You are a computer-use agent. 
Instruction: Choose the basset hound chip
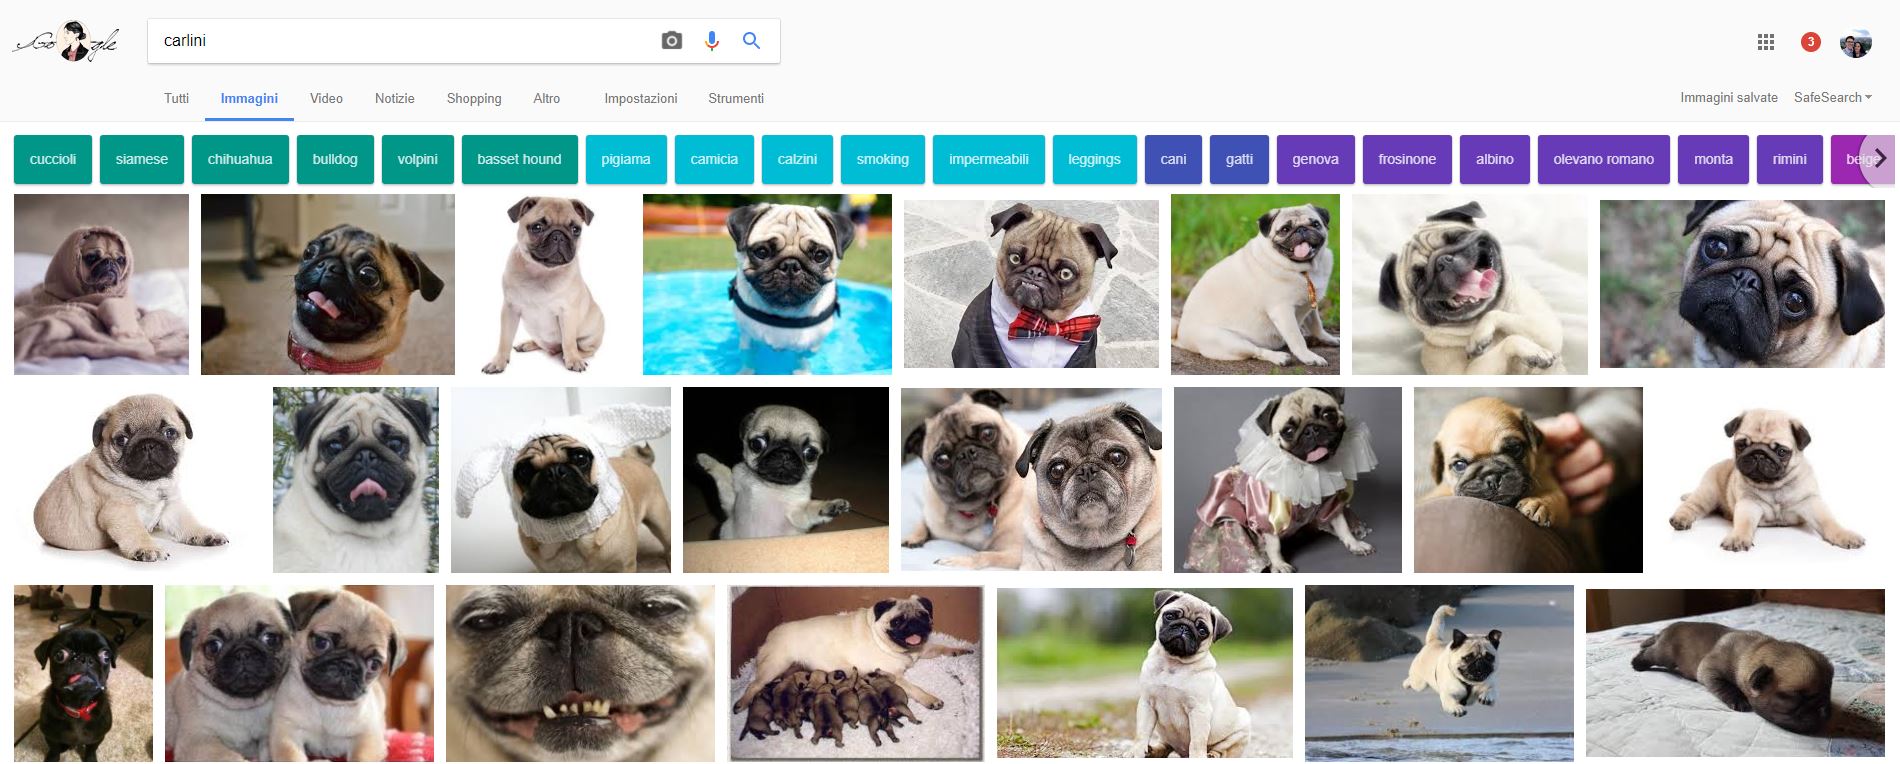pos(520,159)
